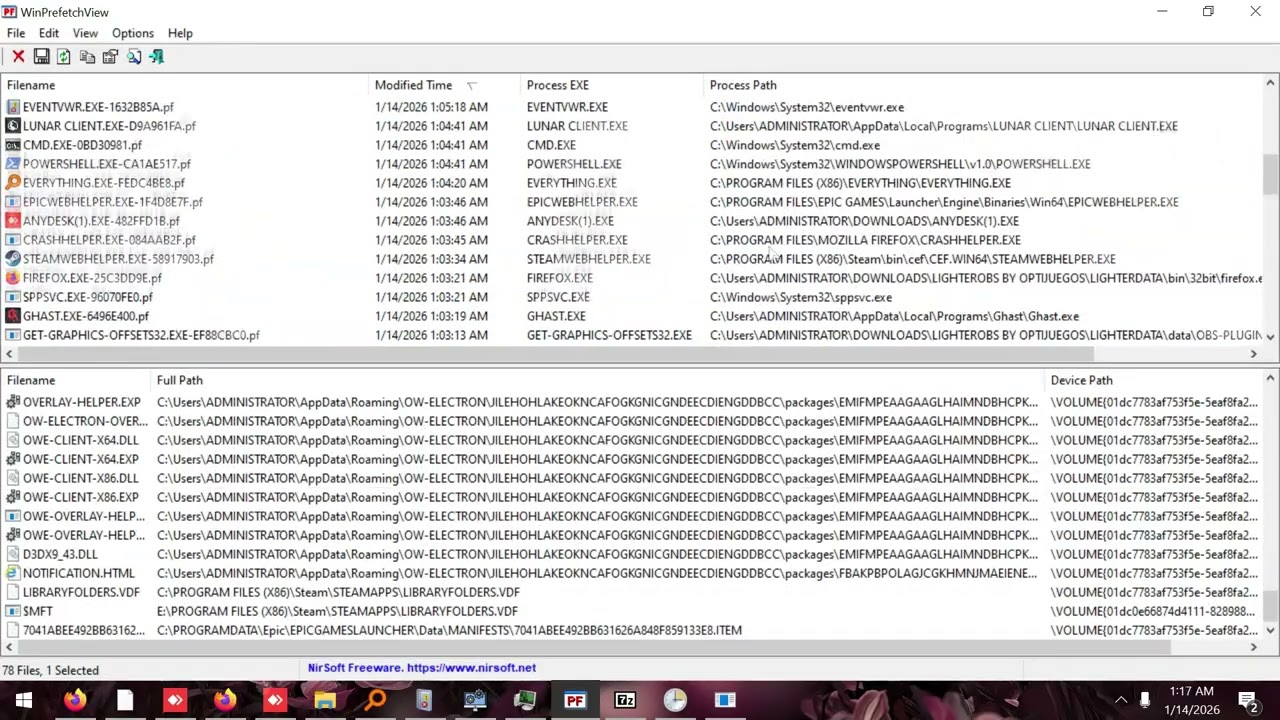Show hidden system tray icons
1280x720 pixels.
1121,700
